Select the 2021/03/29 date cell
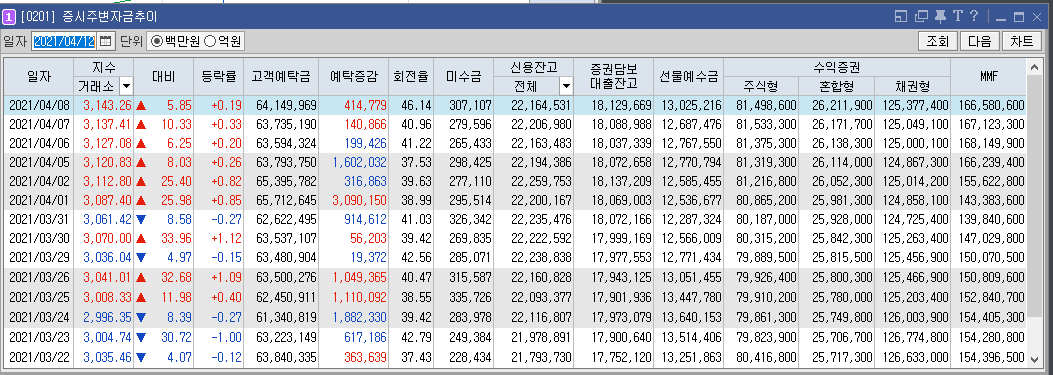 [x=39, y=257]
